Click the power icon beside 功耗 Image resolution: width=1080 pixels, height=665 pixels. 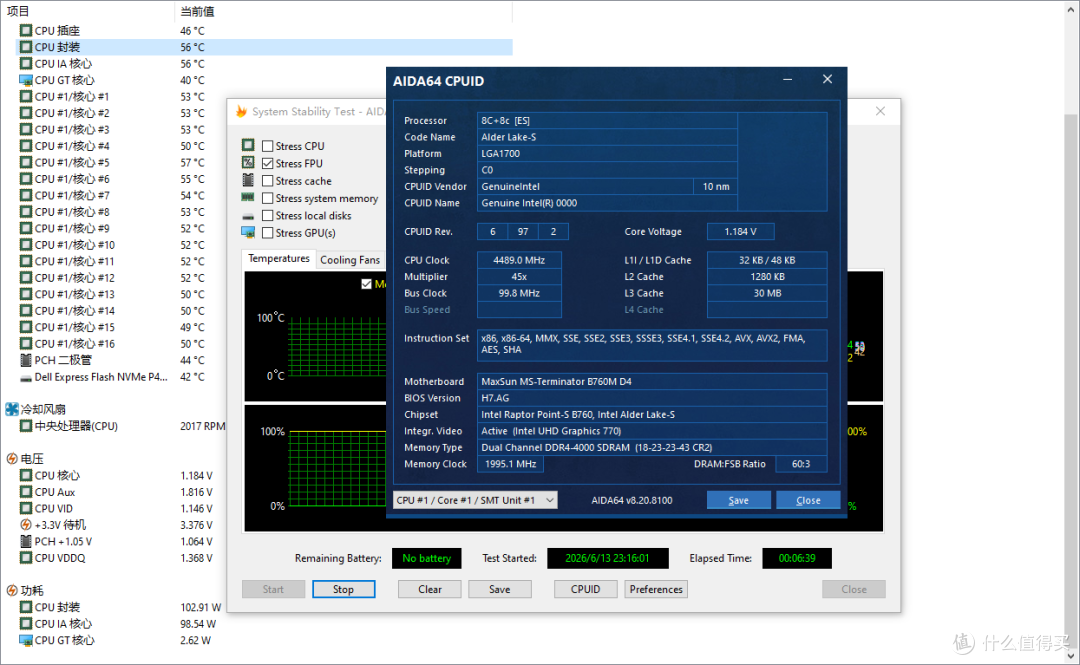coord(12,591)
